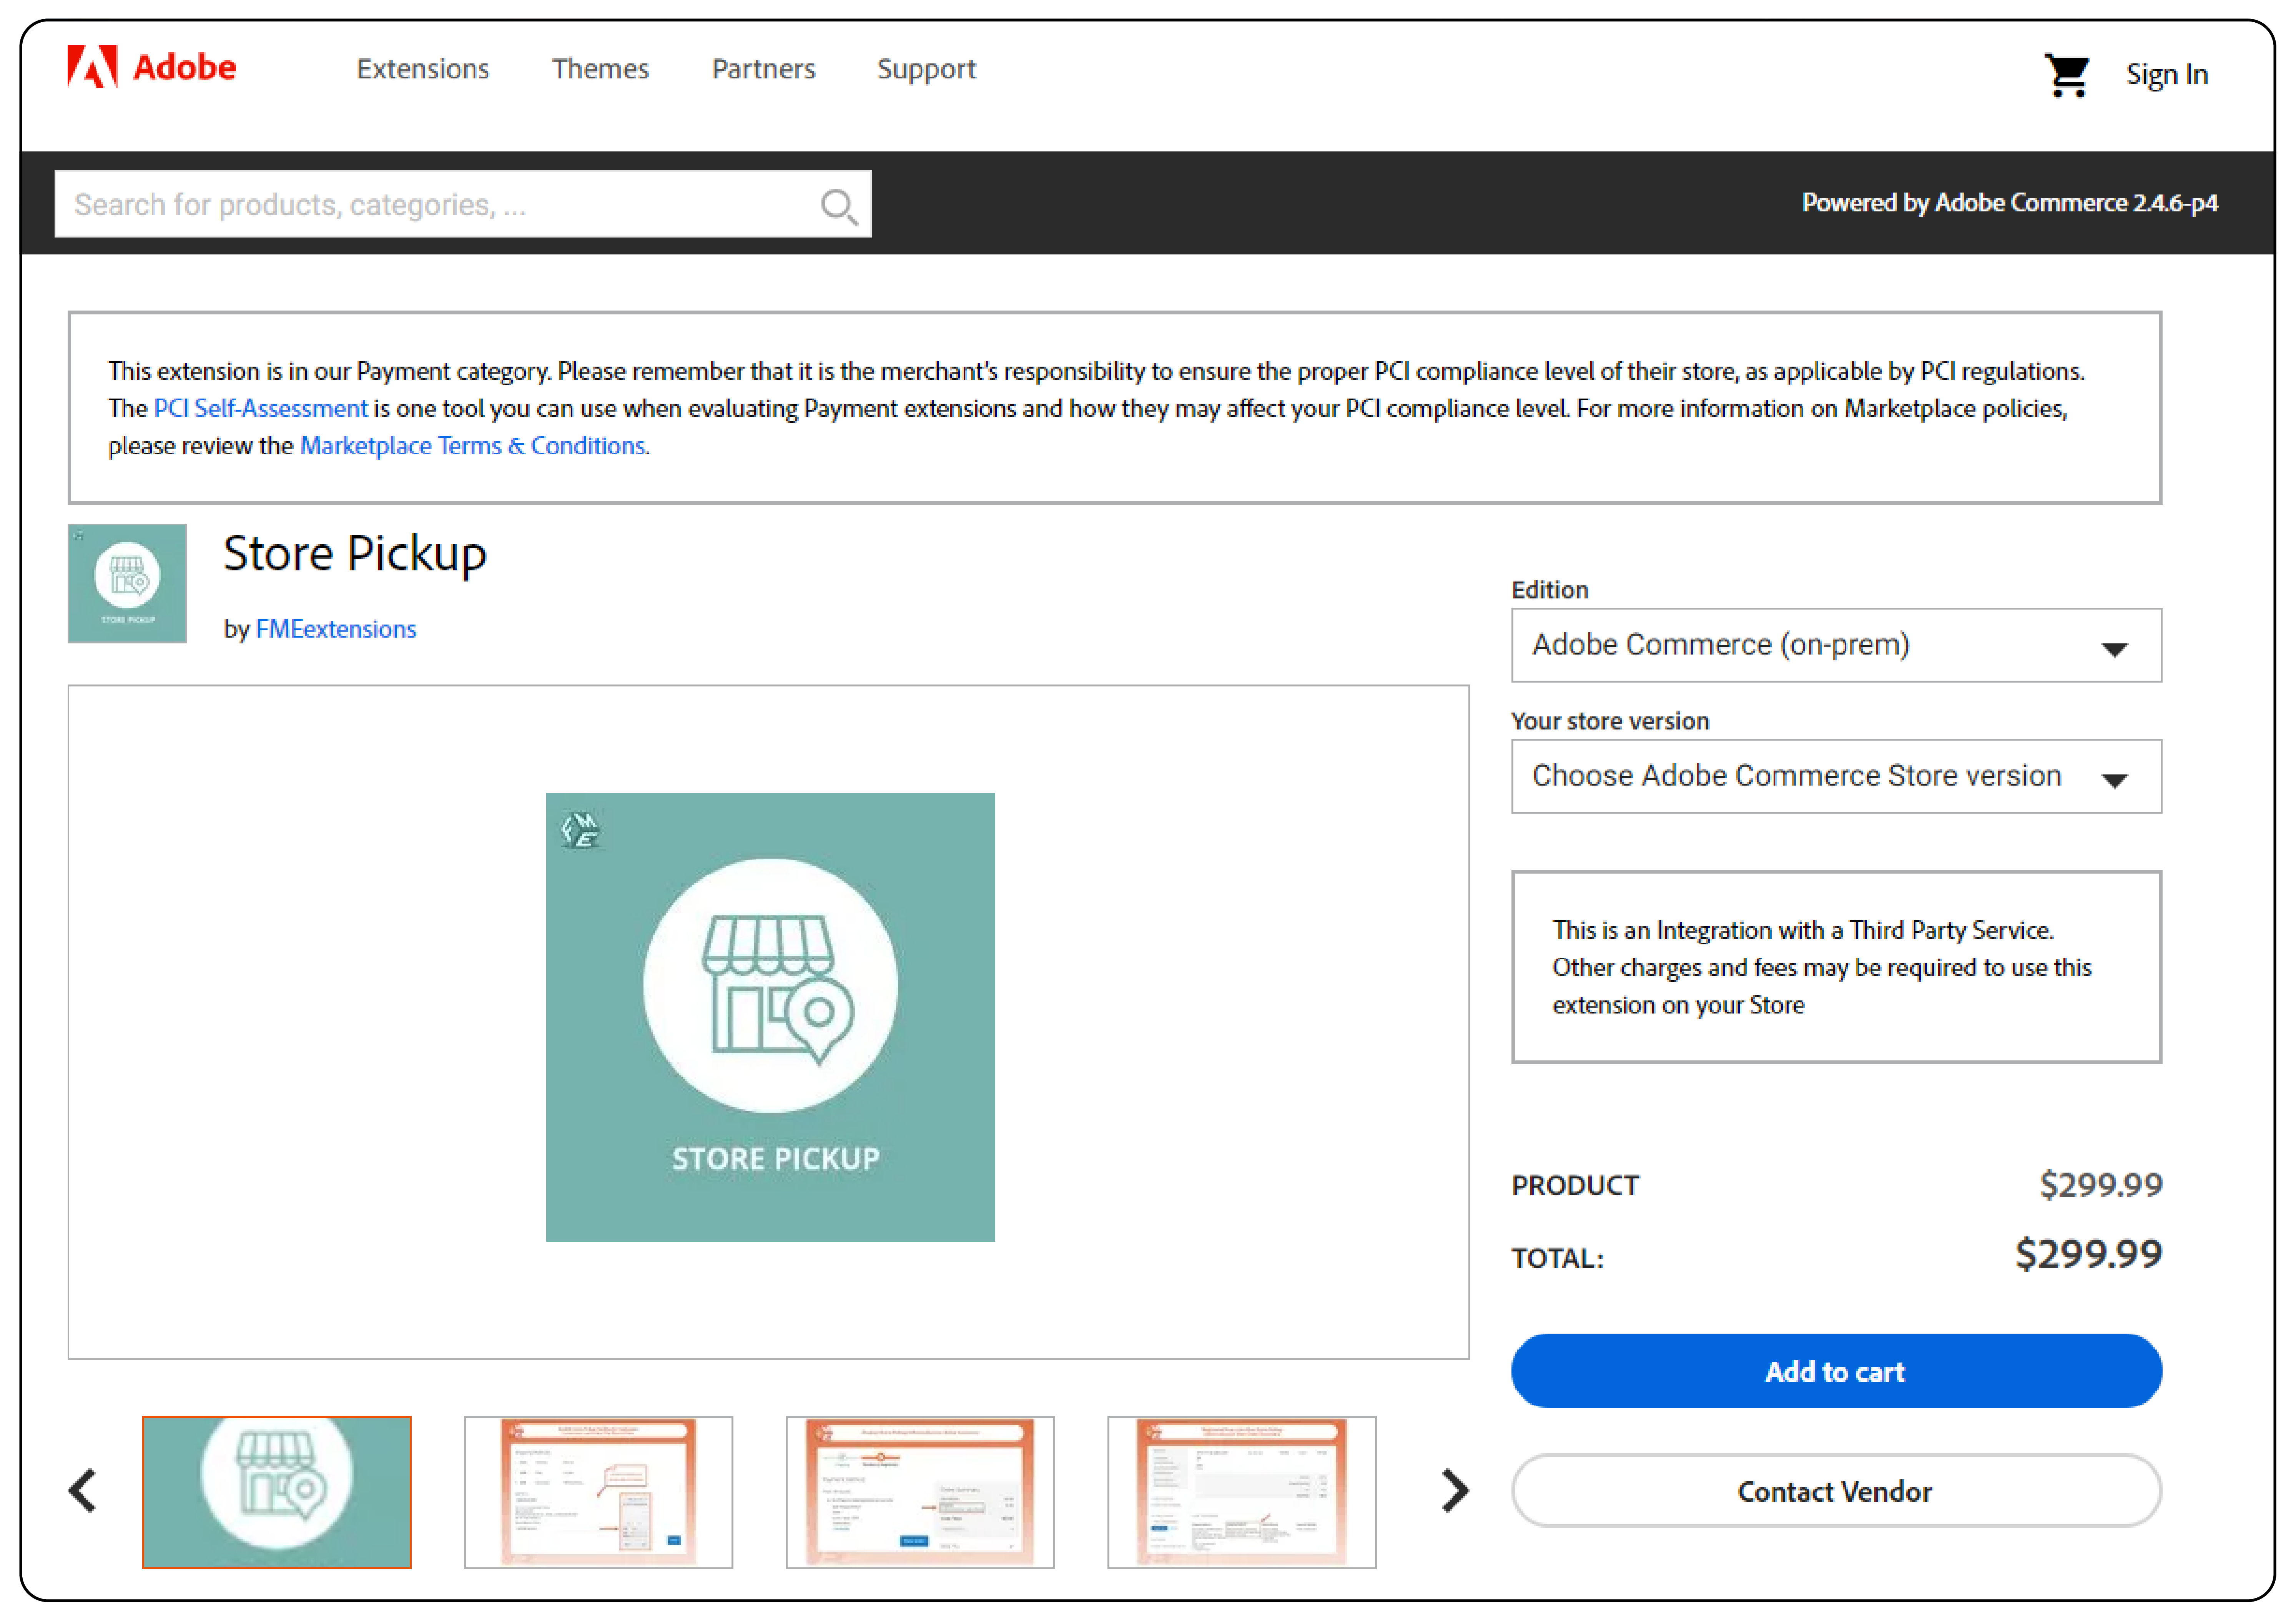
Task: Click the Adobe logo in header
Action: tap(152, 67)
